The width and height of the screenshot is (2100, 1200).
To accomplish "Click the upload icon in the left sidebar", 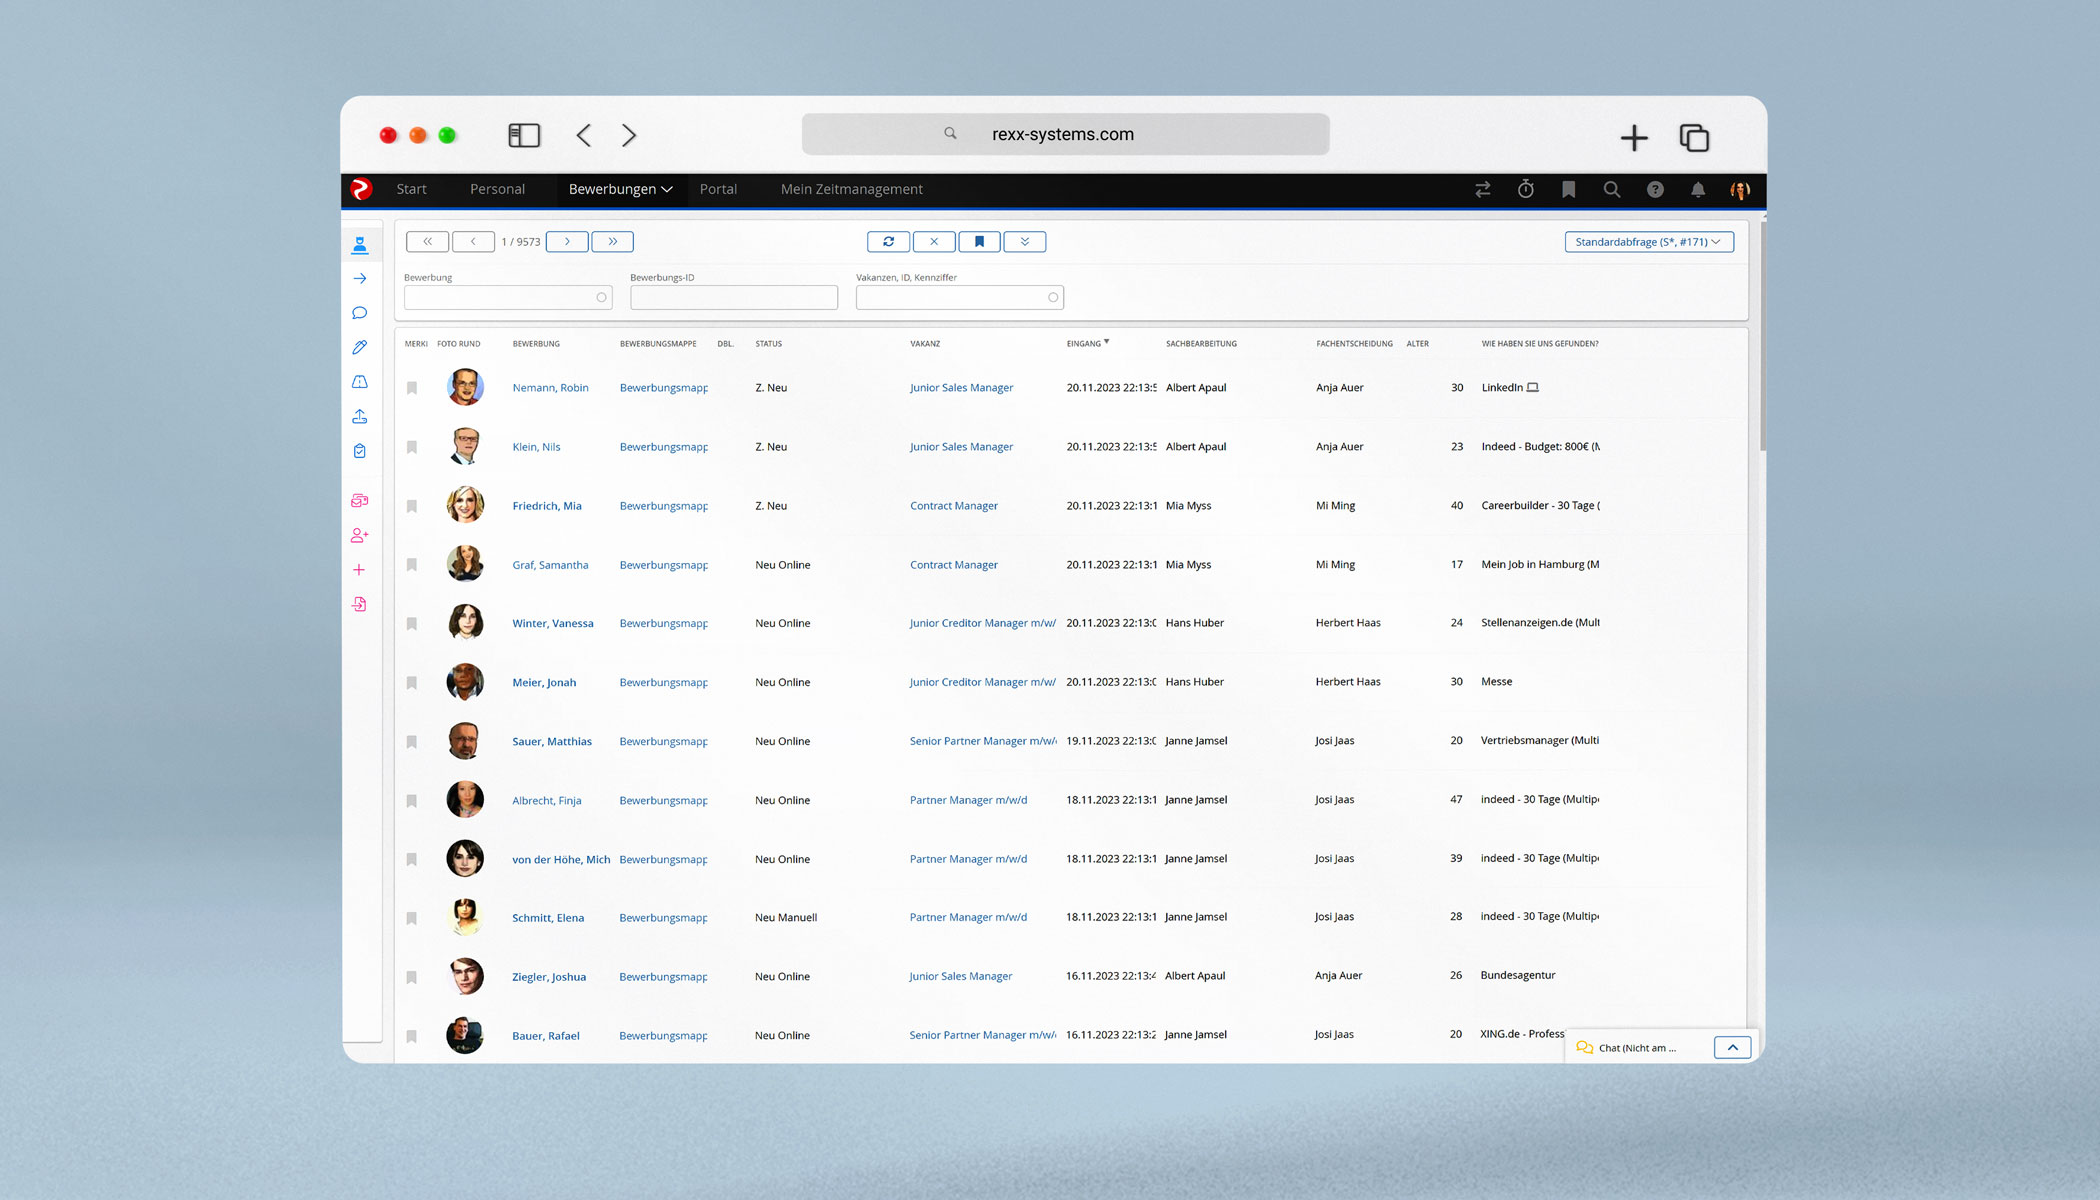I will coord(360,416).
